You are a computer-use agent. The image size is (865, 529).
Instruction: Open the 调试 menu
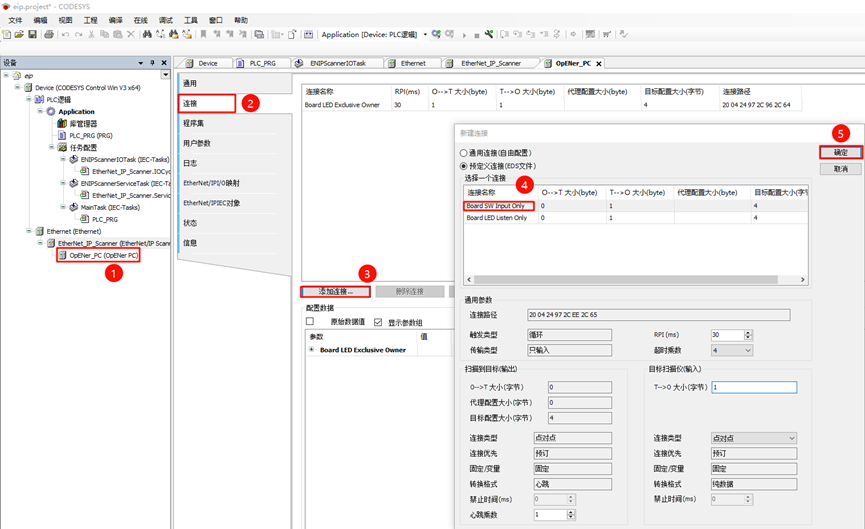[165, 20]
